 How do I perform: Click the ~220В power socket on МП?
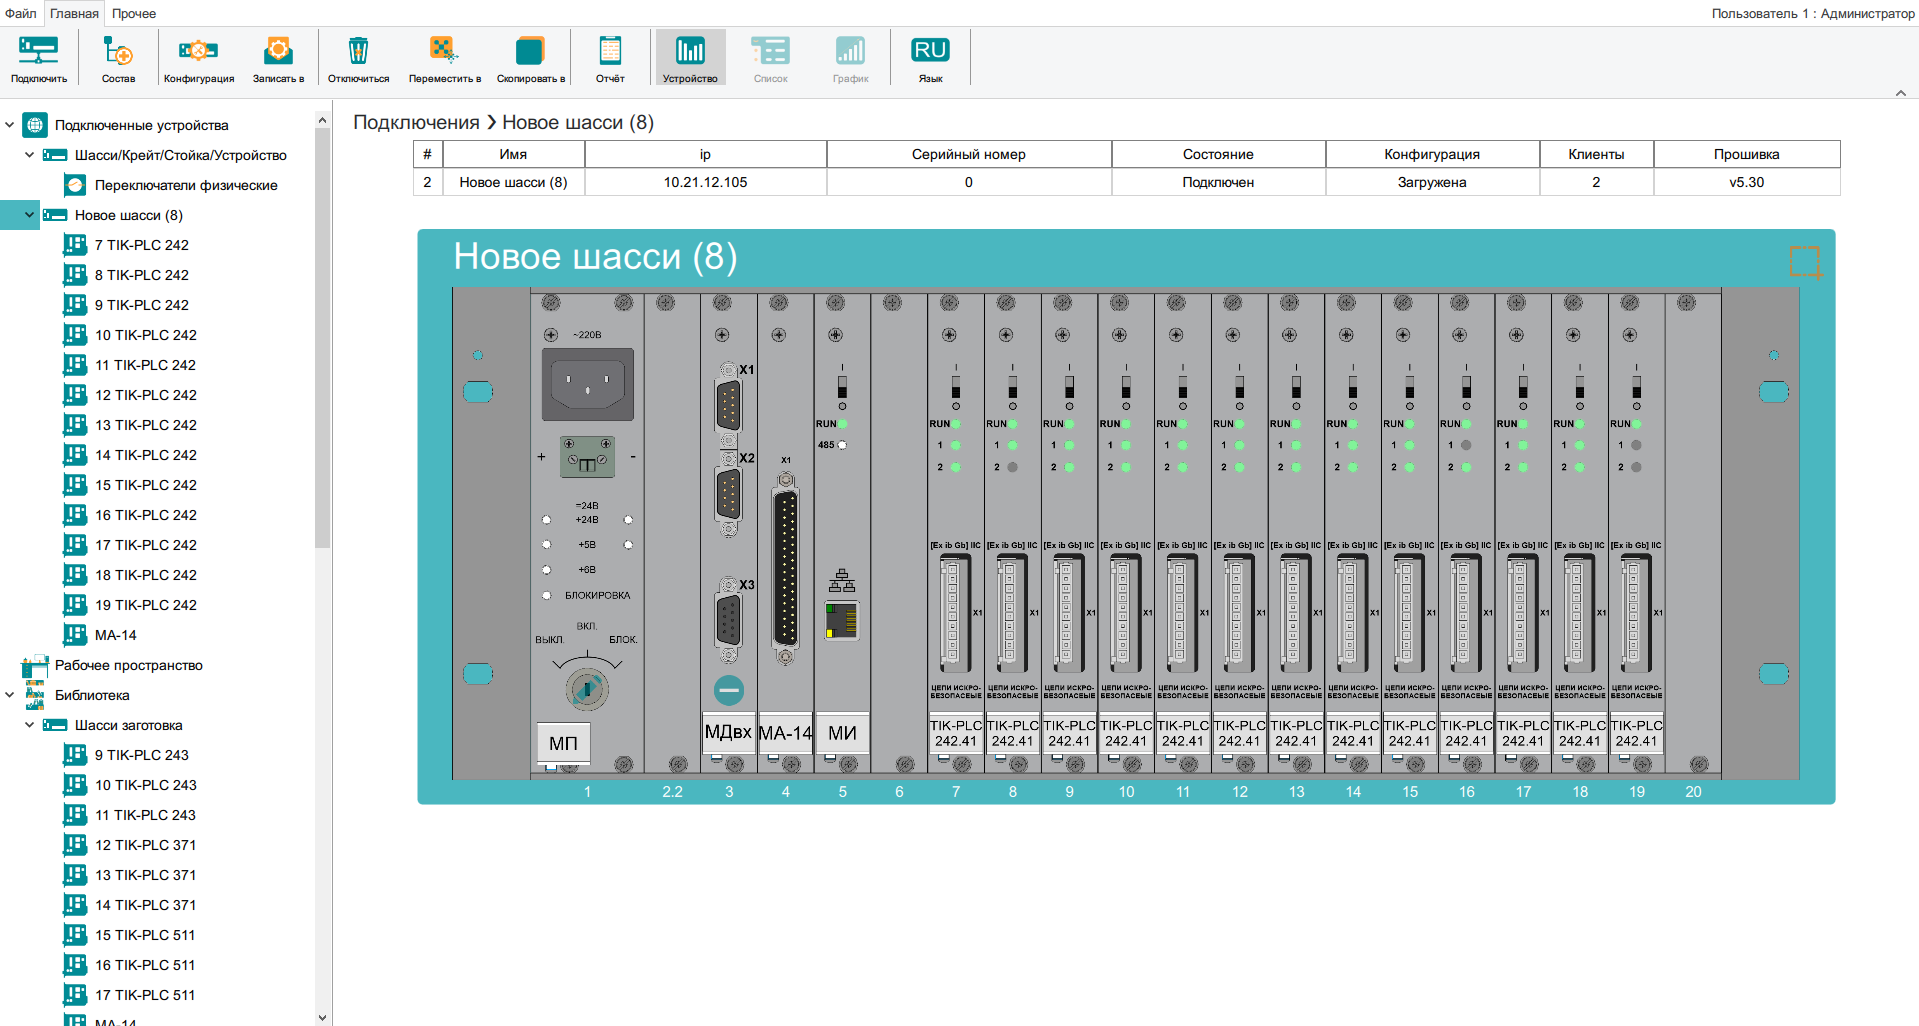[x=587, y=383]
